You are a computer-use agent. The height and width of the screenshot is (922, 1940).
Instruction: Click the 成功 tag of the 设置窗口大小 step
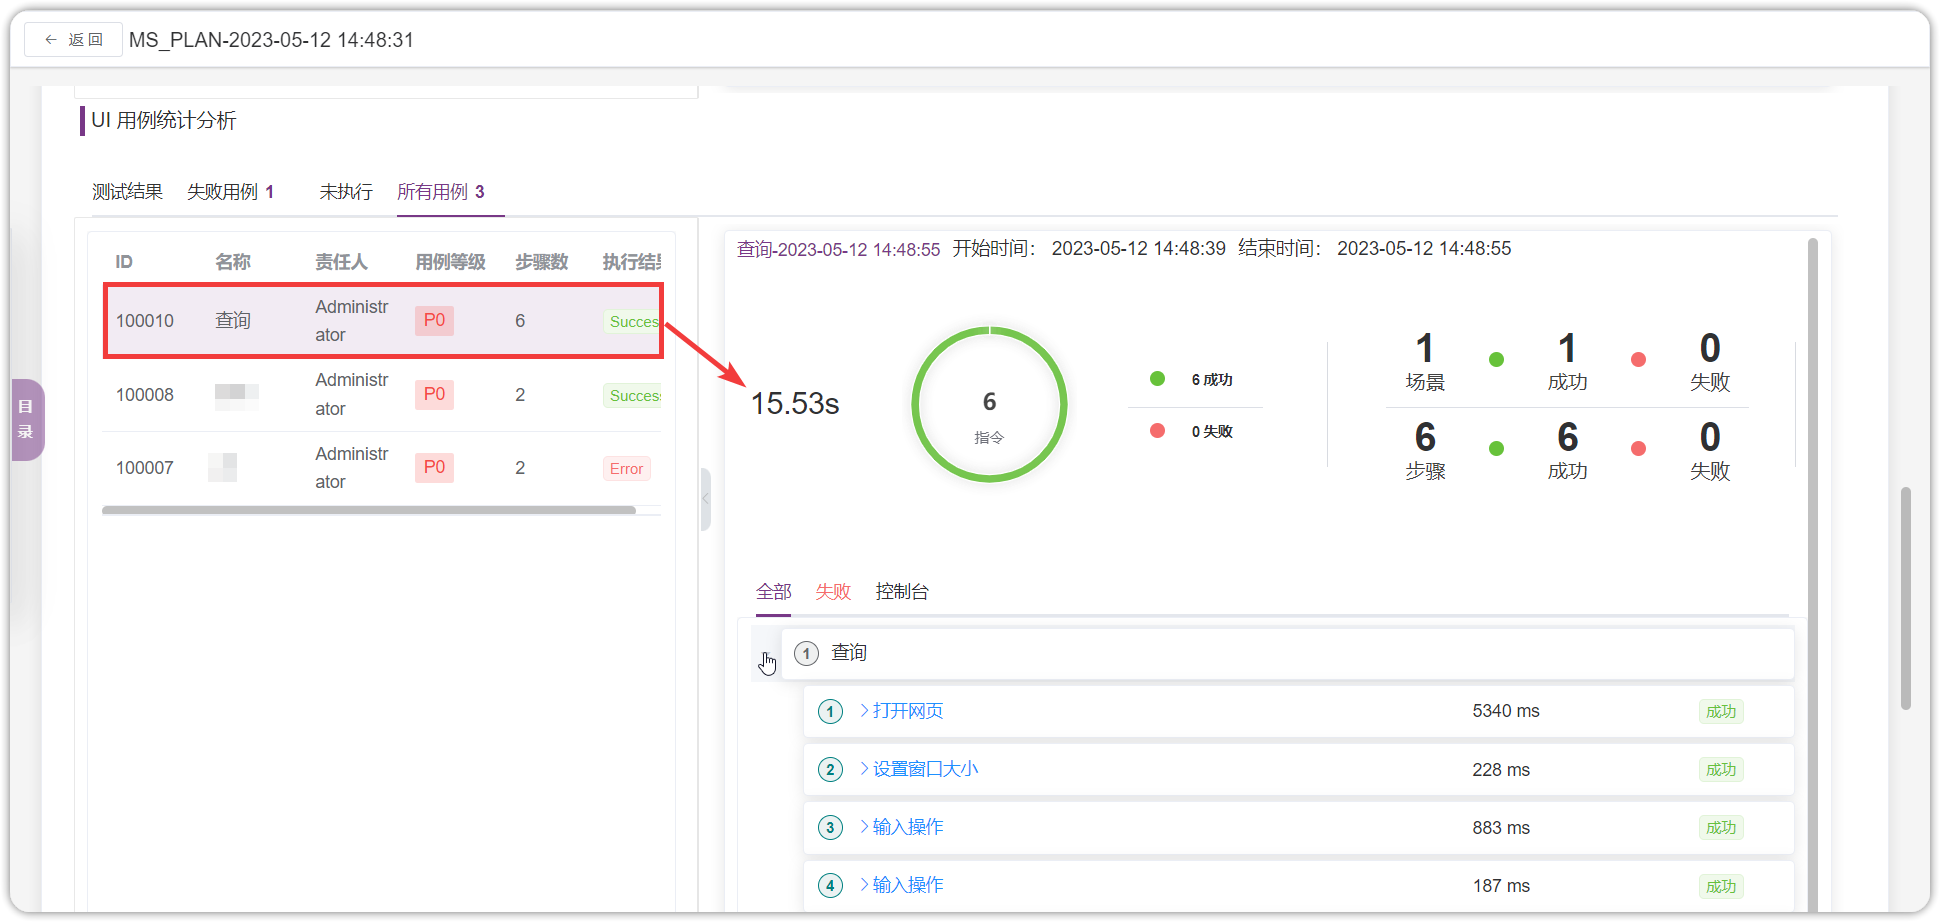click(x=1721, y=770)
